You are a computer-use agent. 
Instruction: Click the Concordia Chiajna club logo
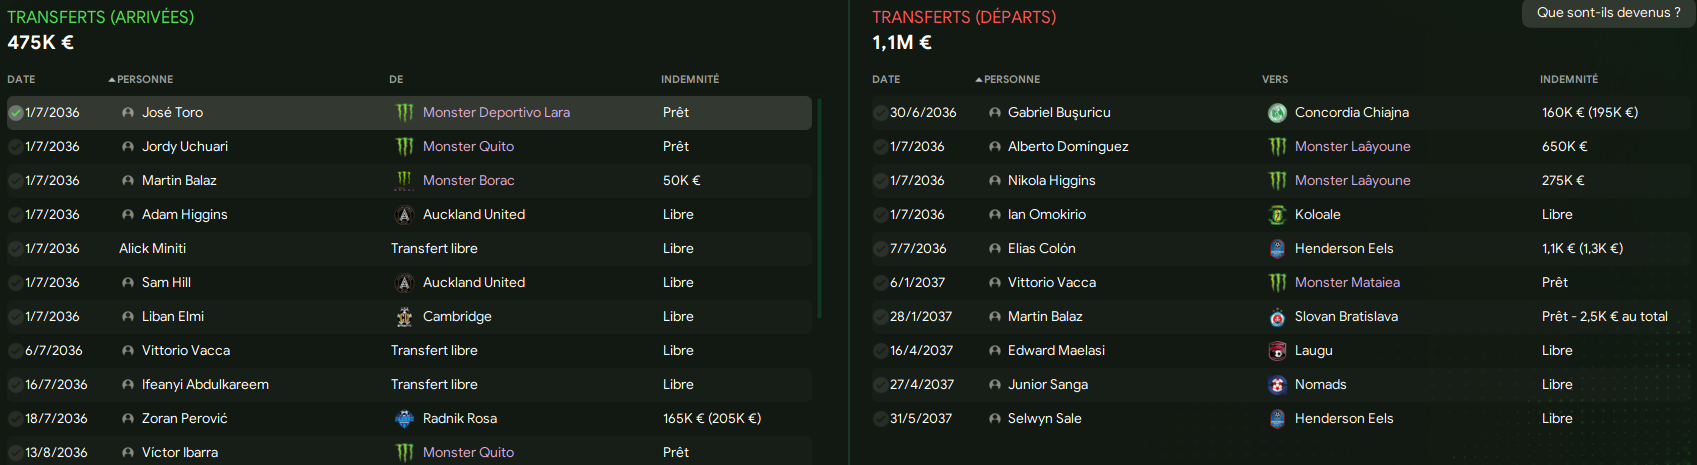1277,113
